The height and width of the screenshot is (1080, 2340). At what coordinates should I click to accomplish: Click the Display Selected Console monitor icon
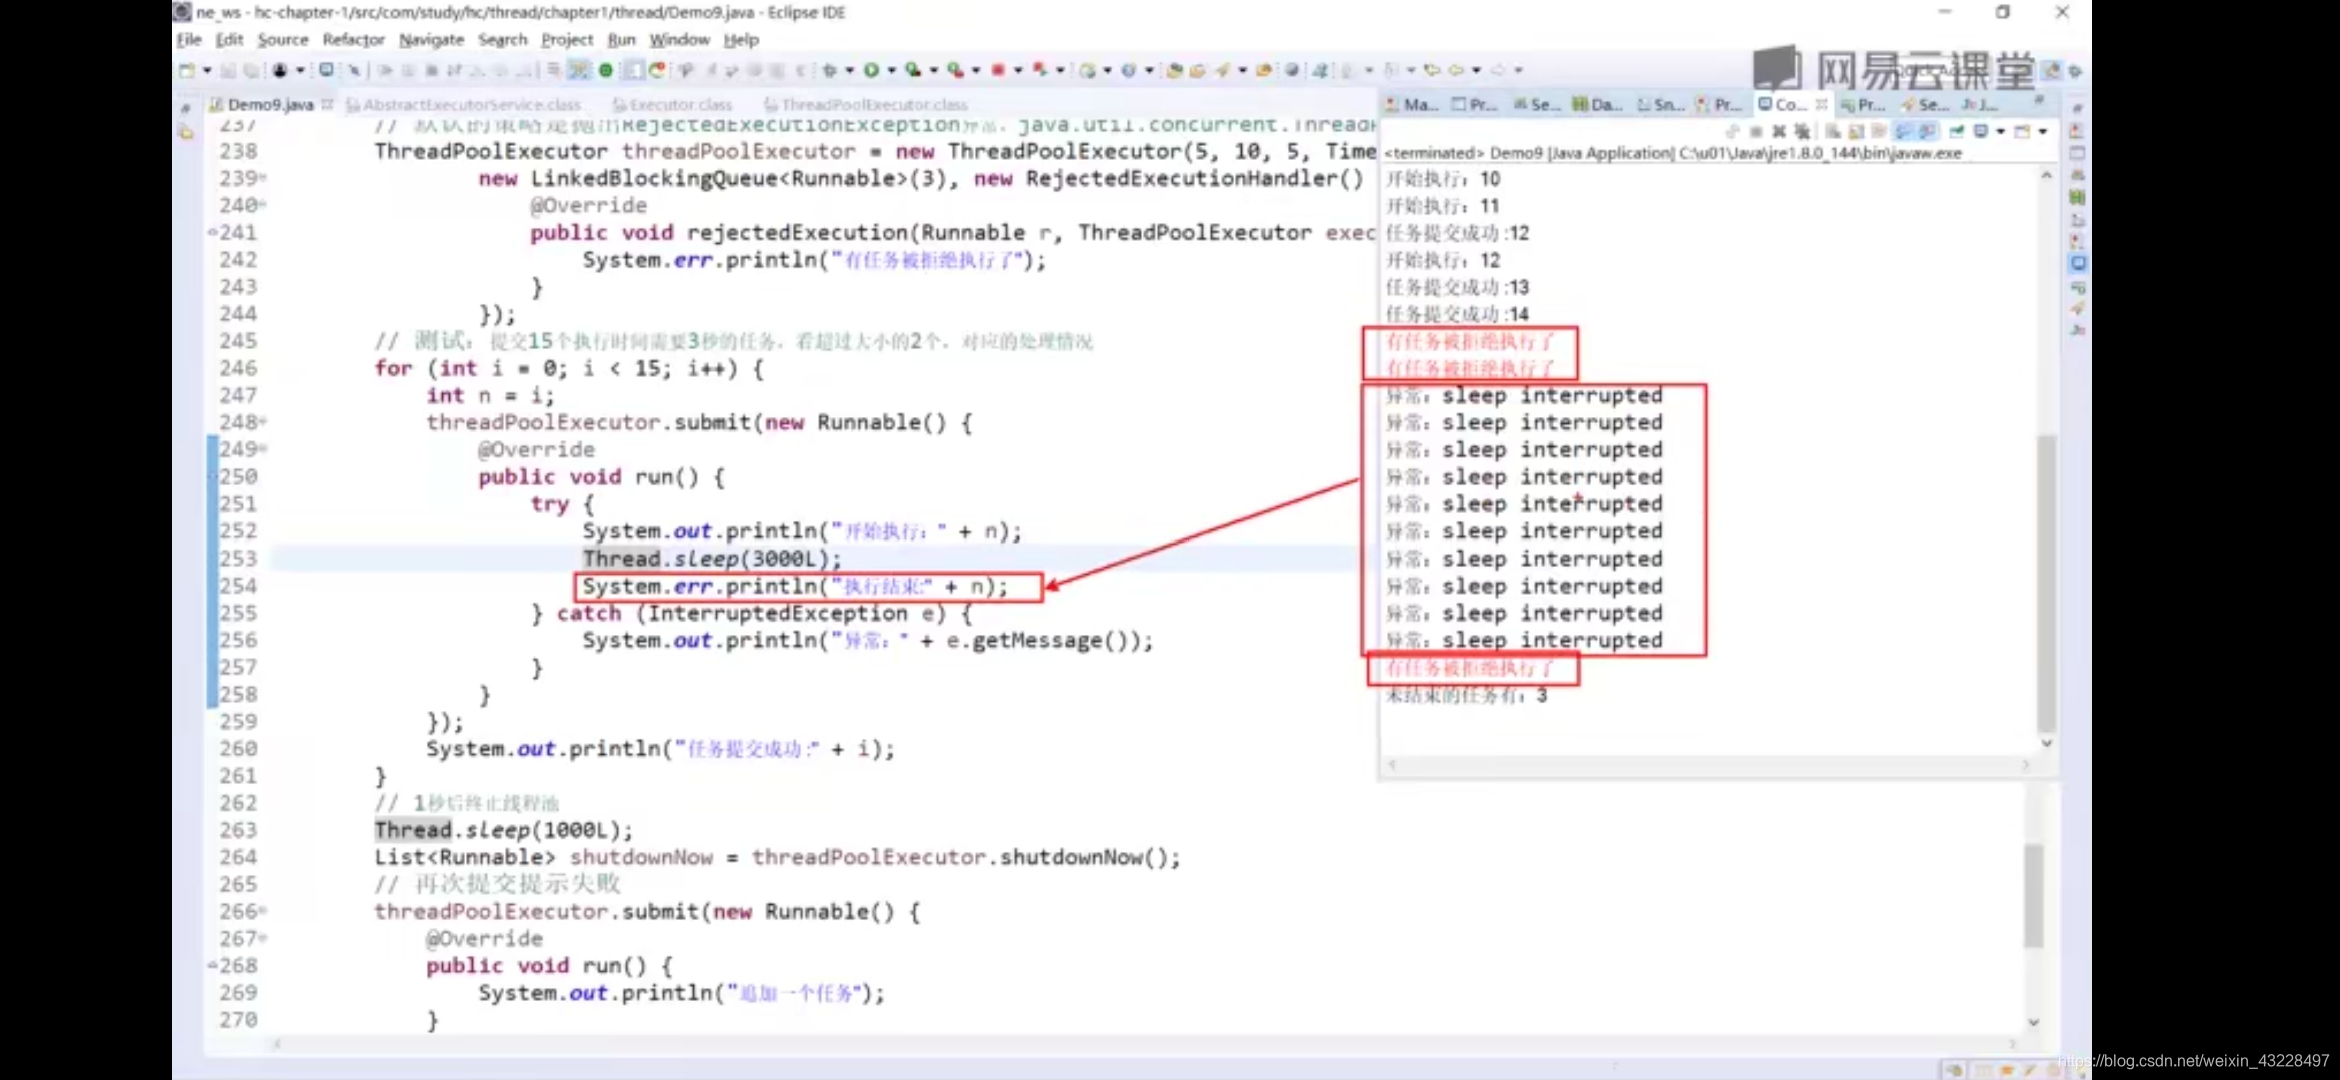pos(1980,131)
